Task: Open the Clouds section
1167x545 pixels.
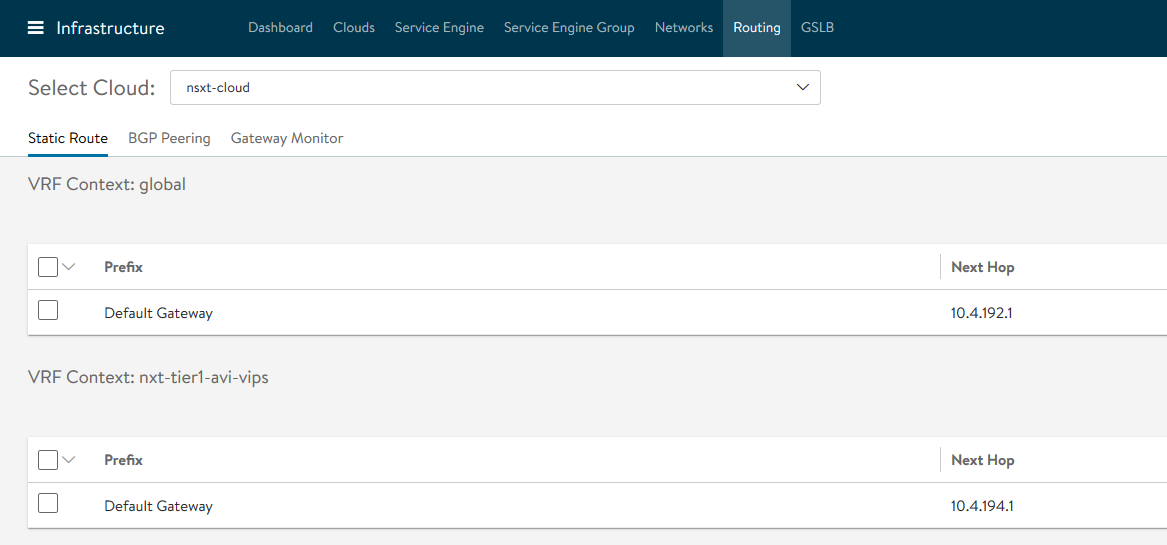Action: click(354, 28)
